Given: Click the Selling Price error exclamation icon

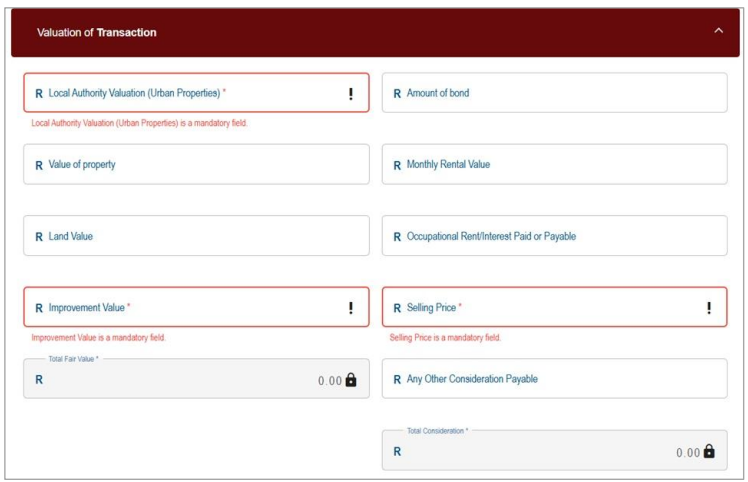Looking at the screenshot, I should click(x=709, y=308).
